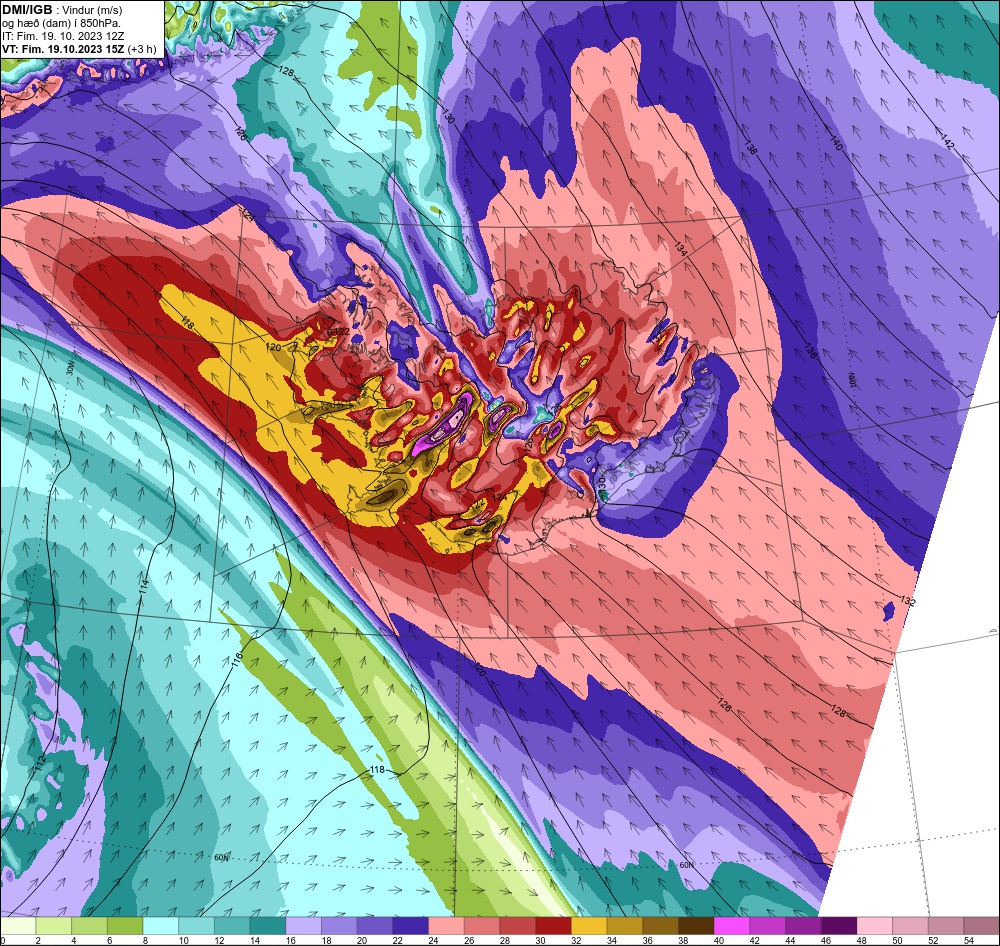Click the 24–26 m/s light salmon legend swatch
The width and height of the screenshot is (1000, 946).
[446, 926]
